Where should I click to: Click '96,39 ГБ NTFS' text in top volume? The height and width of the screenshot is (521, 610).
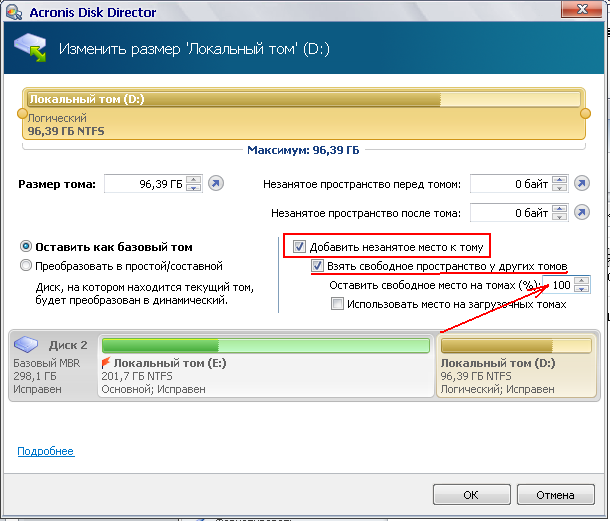point(66,131)
